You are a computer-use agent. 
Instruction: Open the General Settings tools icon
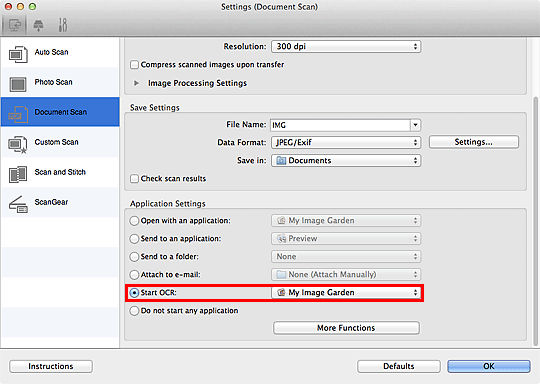63,25
